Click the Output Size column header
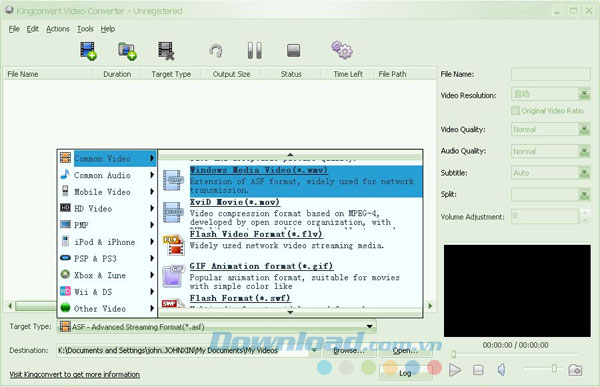 231,74
